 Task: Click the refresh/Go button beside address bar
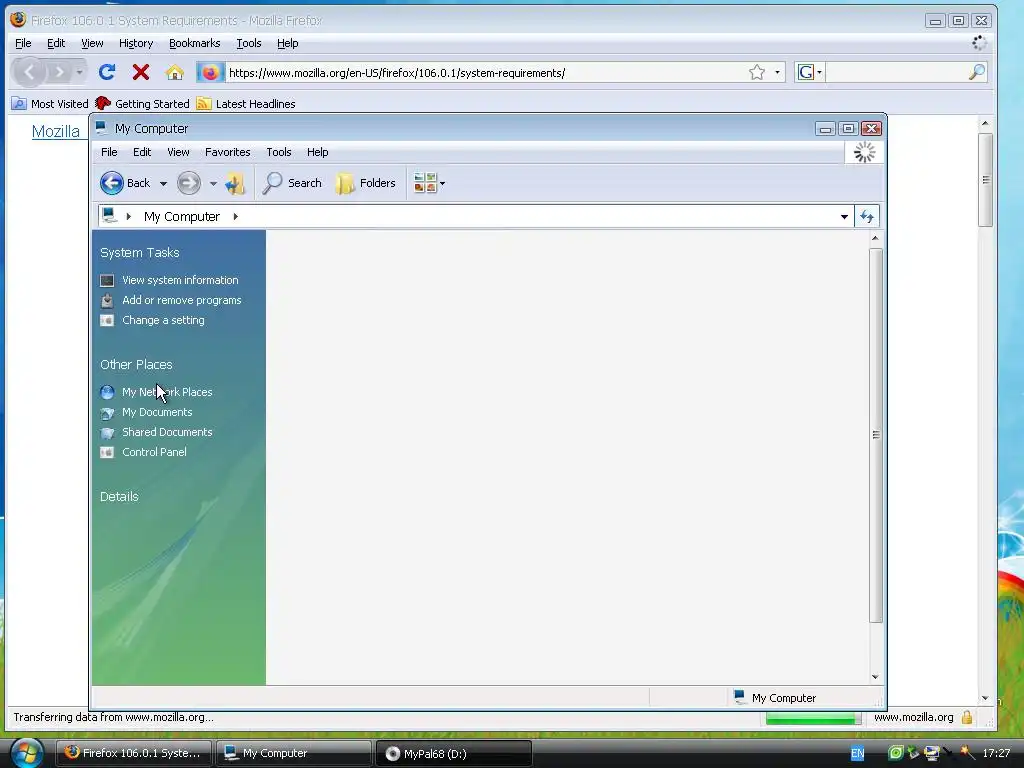867,217
